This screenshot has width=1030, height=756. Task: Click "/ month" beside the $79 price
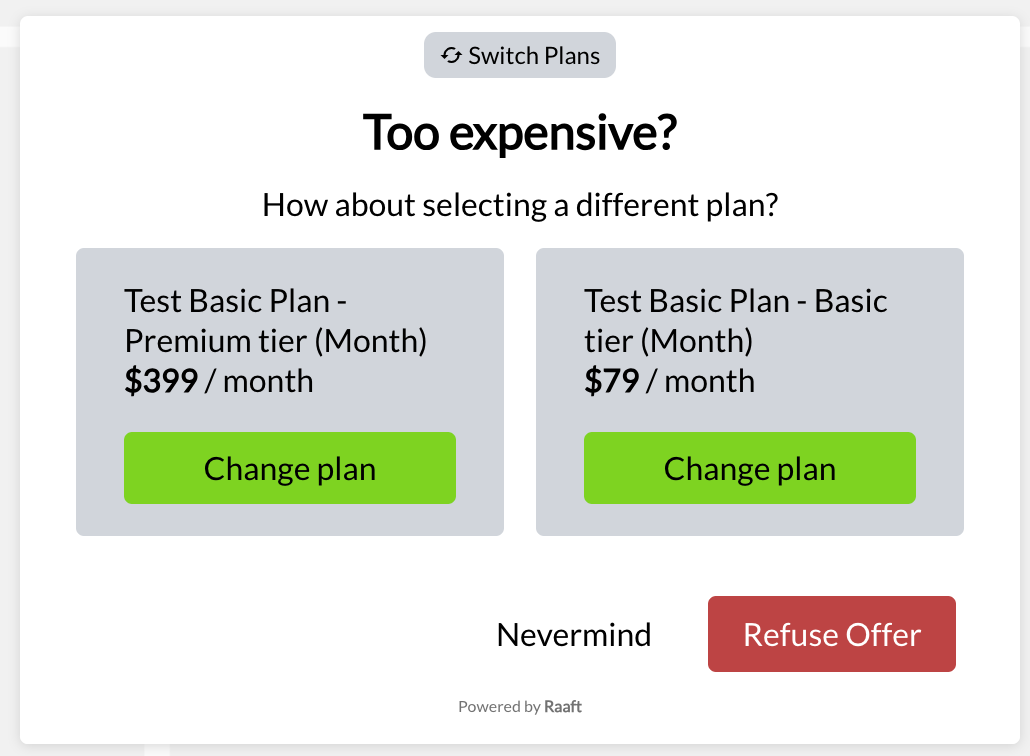(700, 381)
